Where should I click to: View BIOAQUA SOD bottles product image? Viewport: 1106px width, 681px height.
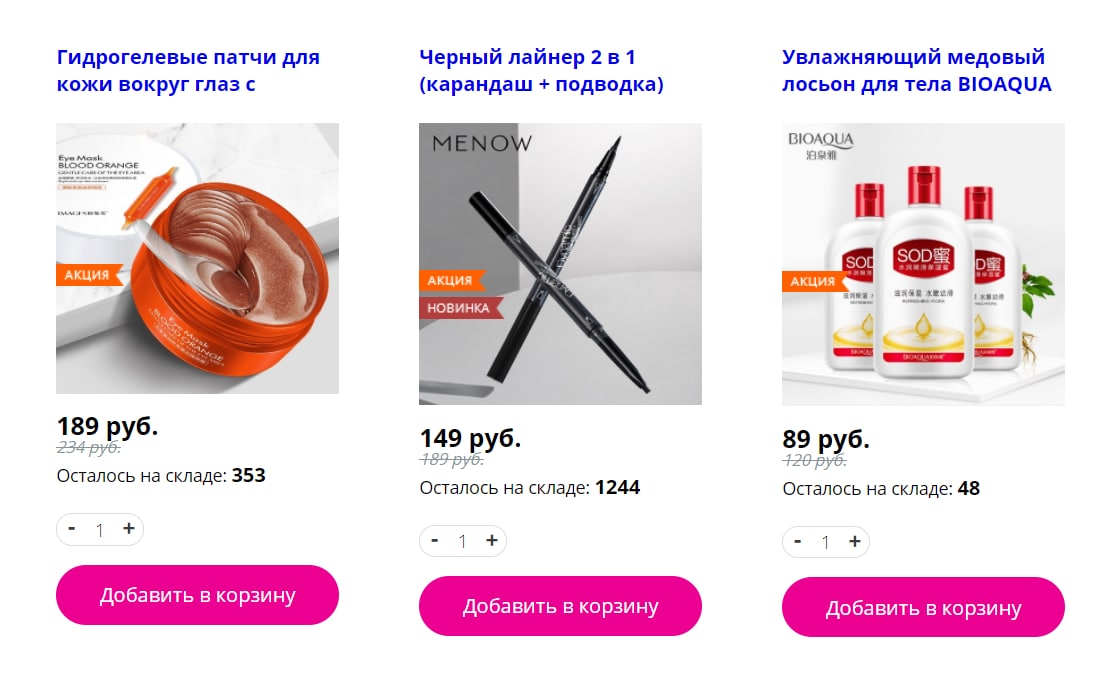point(923,264)
